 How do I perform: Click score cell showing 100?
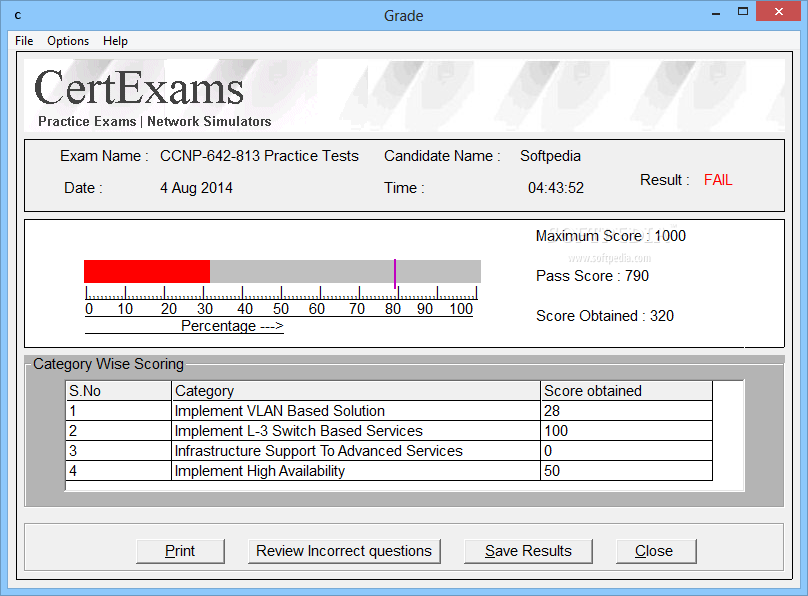(627, 431)
